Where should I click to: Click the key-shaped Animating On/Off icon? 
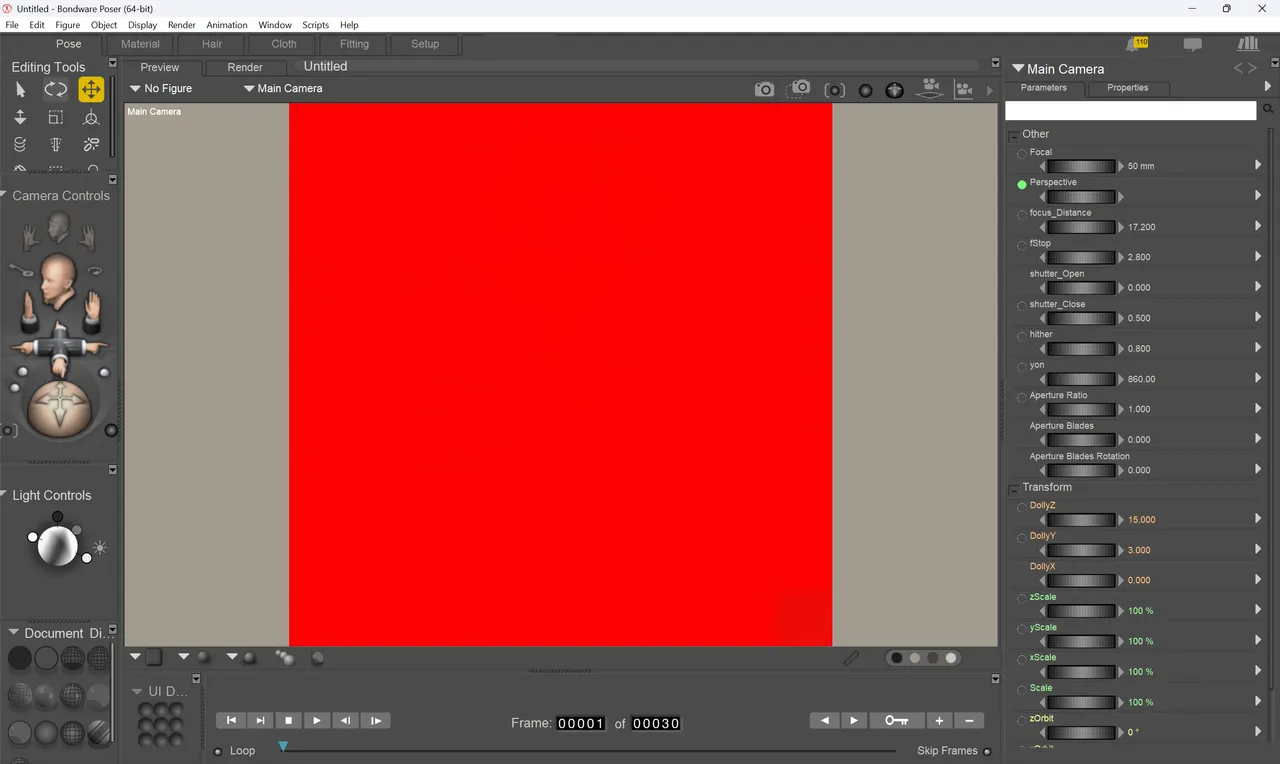(20, 270)
